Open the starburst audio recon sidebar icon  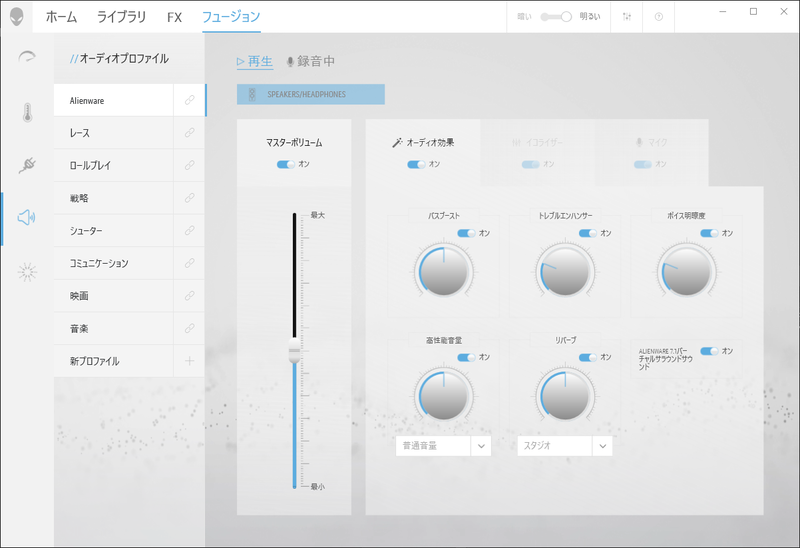(x=27, y=272)
